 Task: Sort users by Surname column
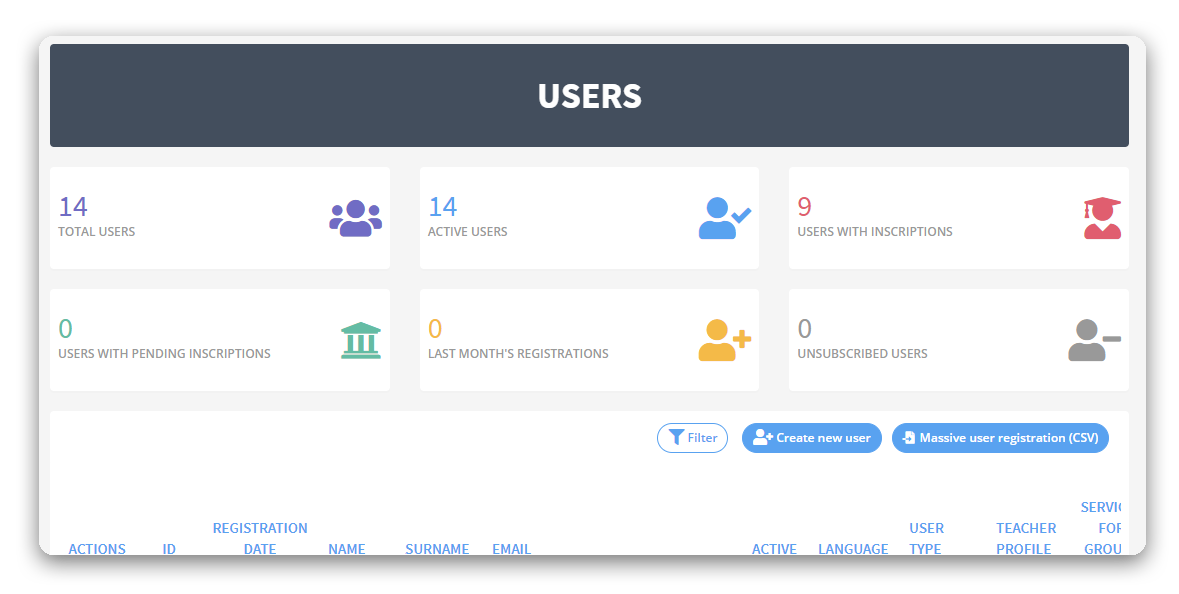click(x=437, y=548)
